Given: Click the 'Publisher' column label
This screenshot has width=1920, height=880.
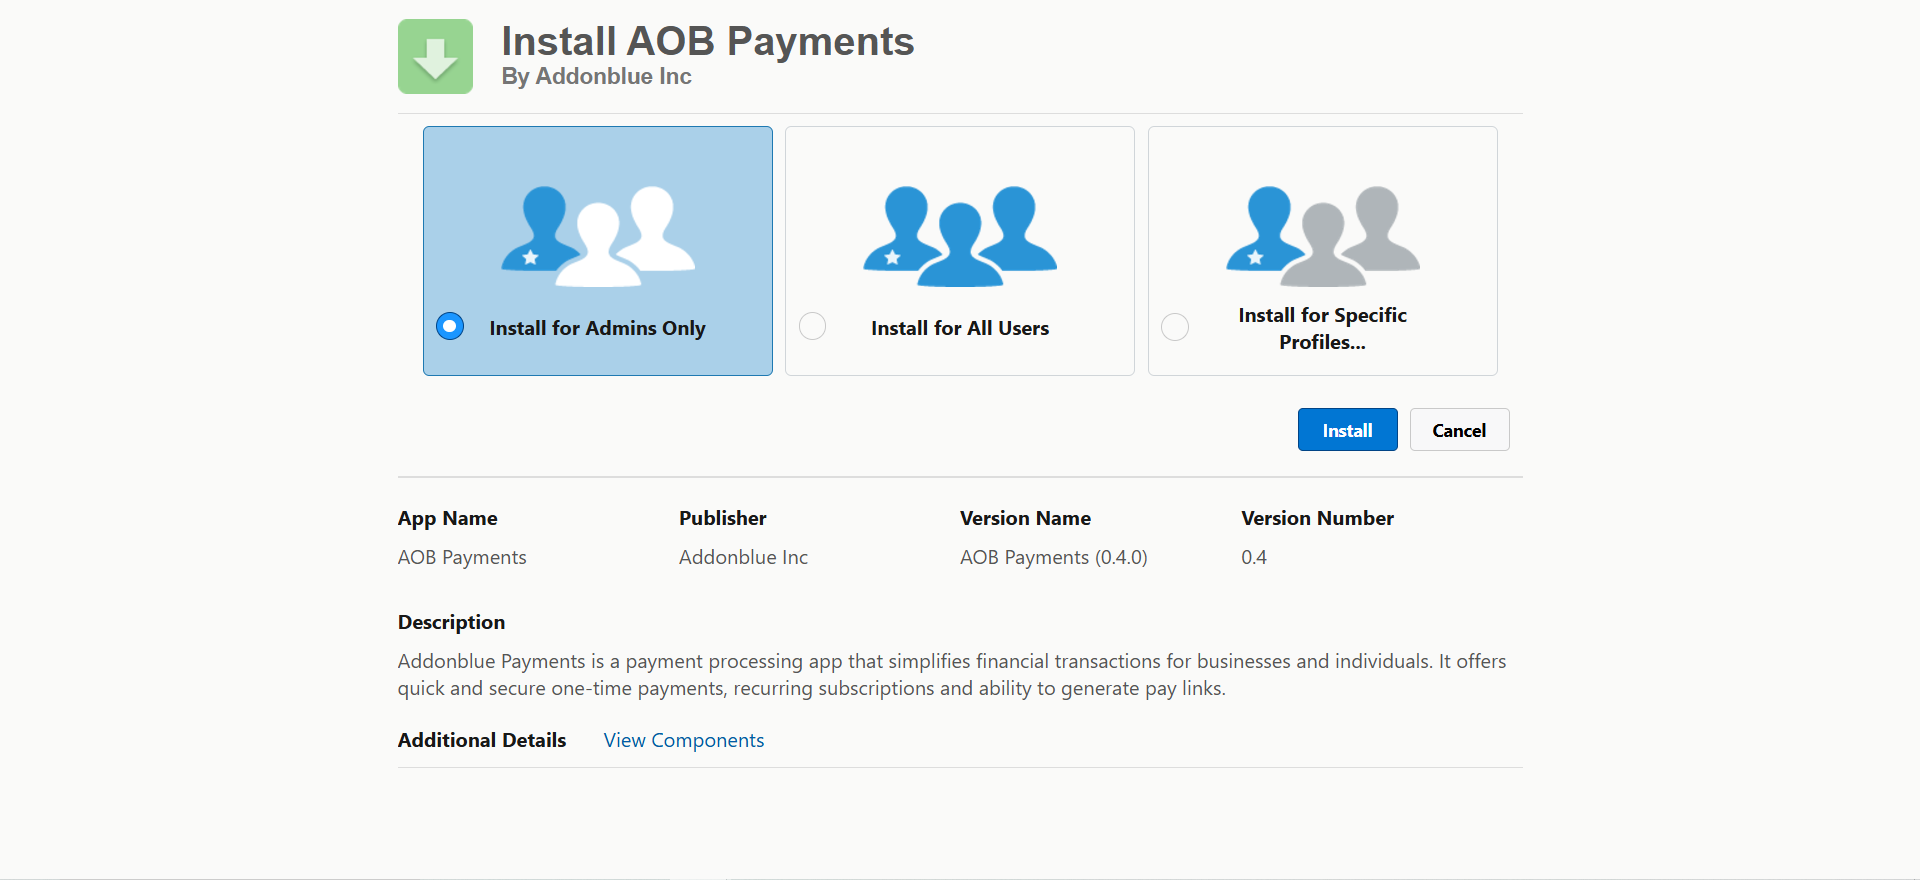Looking at the screenshot, I should (723, 518).
